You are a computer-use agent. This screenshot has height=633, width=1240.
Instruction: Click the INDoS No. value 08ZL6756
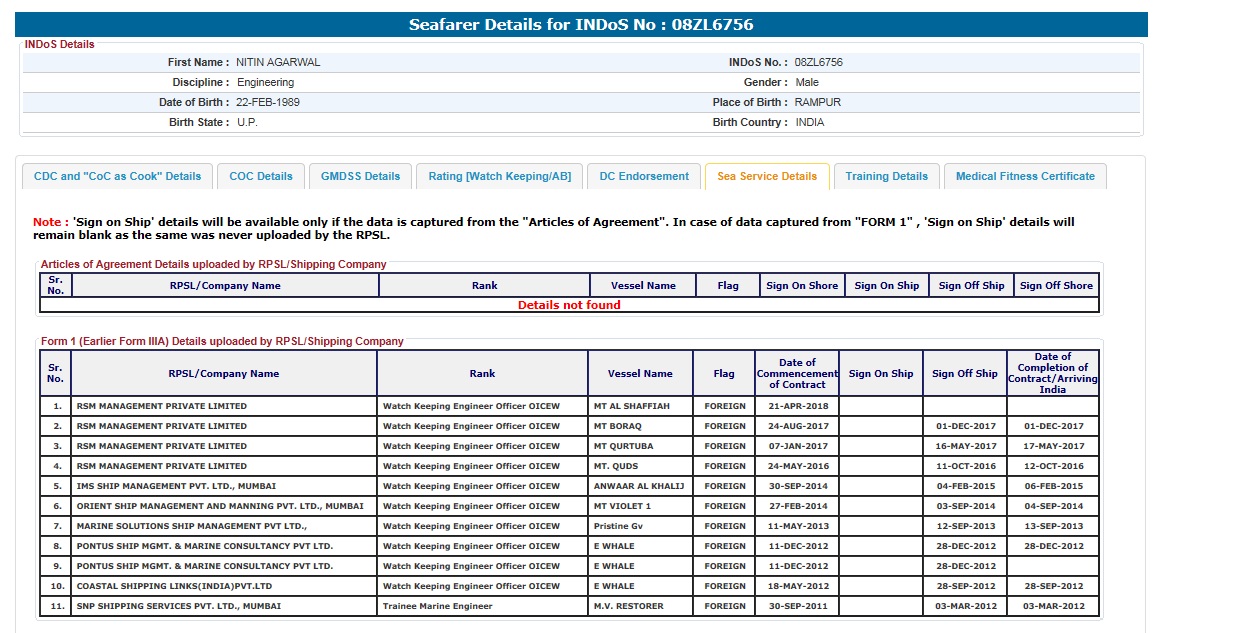click(819, 62)
